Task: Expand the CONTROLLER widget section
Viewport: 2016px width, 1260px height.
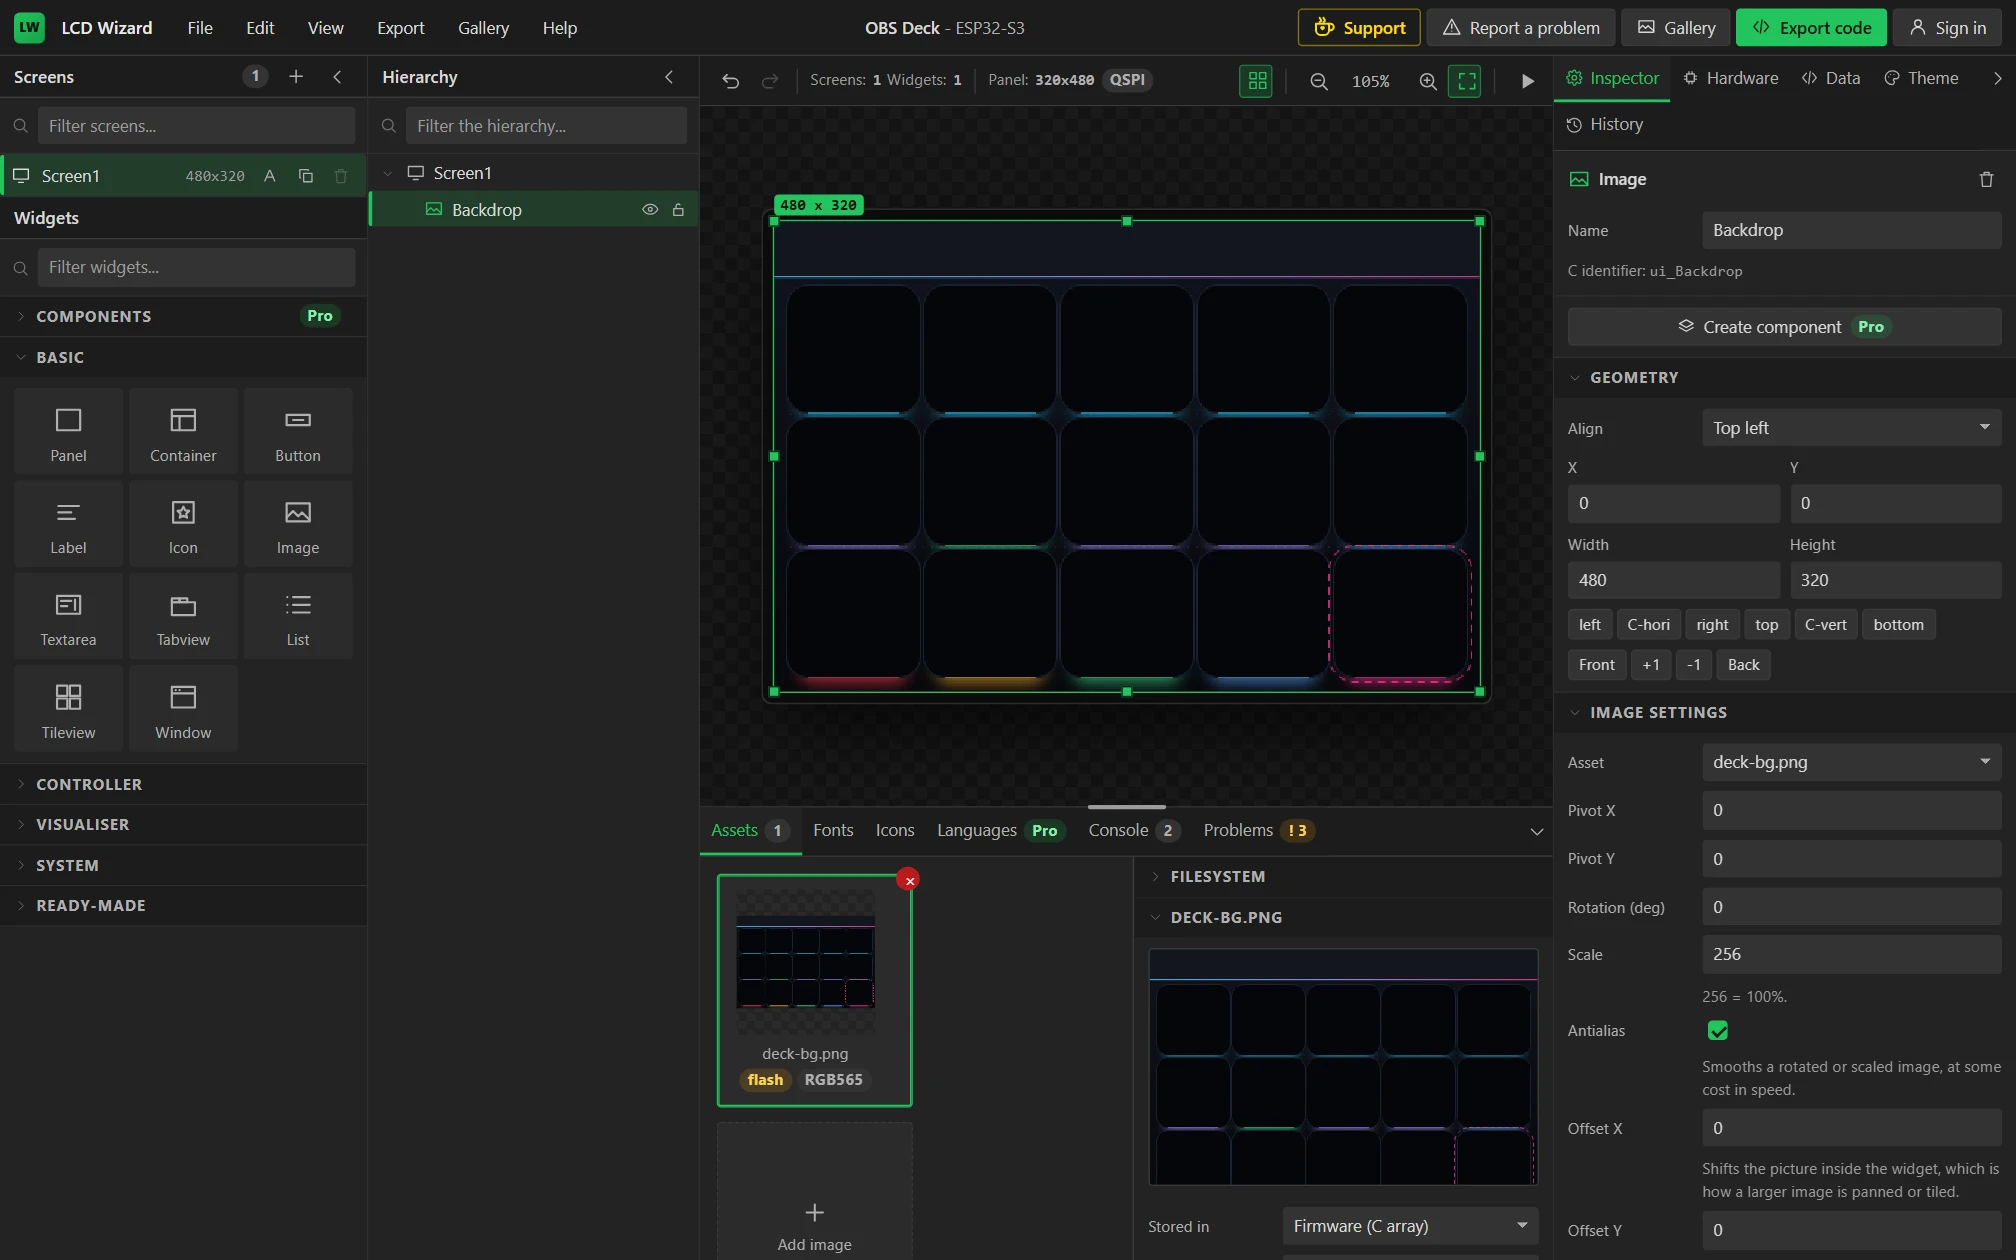Action: tap(183, 784)
